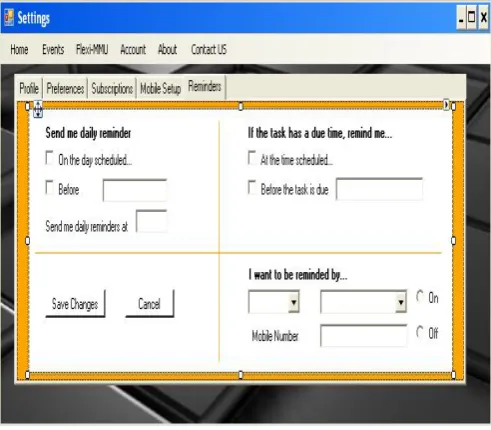Switch to the Mobile Setup tab
491x430 pixels.
(x=160, y=89)
